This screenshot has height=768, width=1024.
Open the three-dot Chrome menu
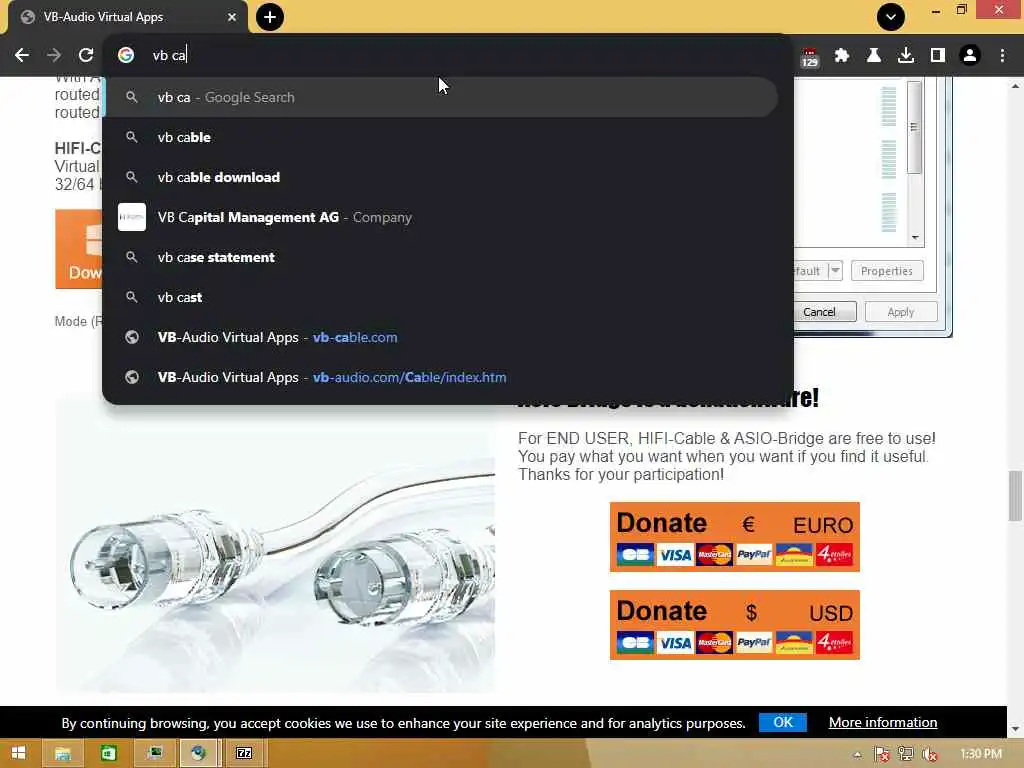coord(1002,56)
